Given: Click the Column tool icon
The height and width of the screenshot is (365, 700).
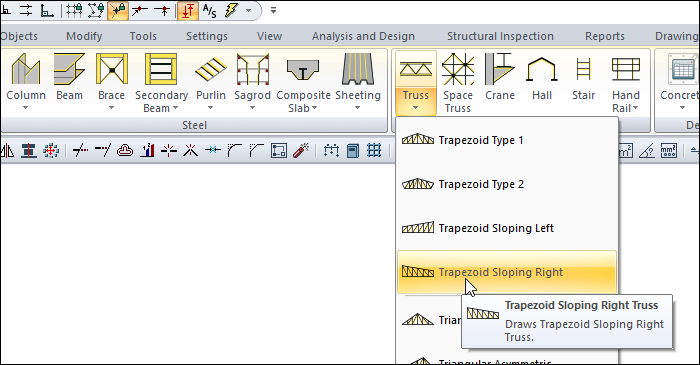Looking at the screenshot, I should [x=26, y=69].
